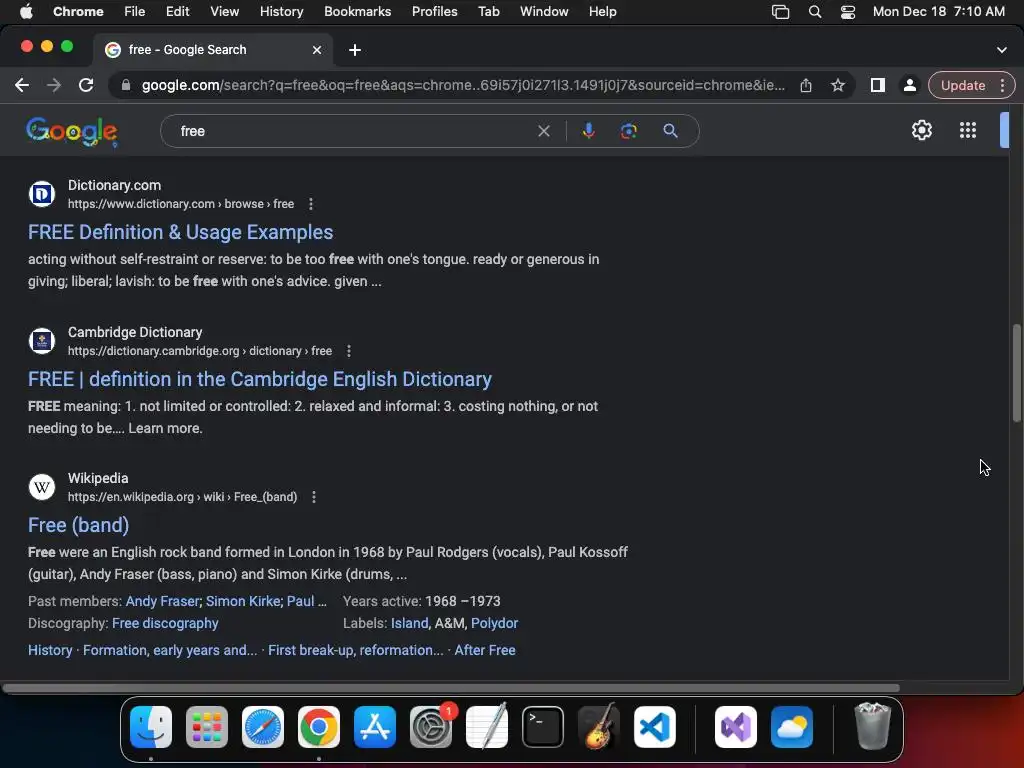Open Spotlight search in menu bar
The height and width of the screenshot is (768, 1024).
tap(814, 11)
